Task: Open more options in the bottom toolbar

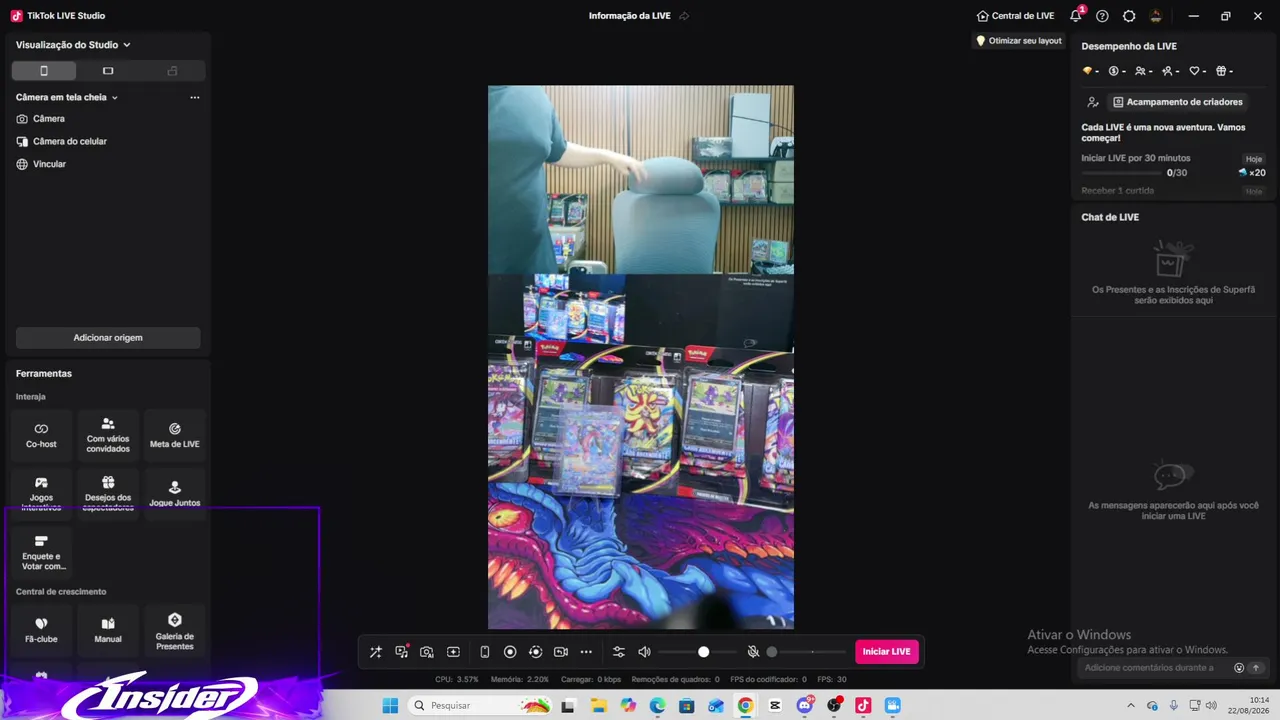Action: click(x=586, y=652)
